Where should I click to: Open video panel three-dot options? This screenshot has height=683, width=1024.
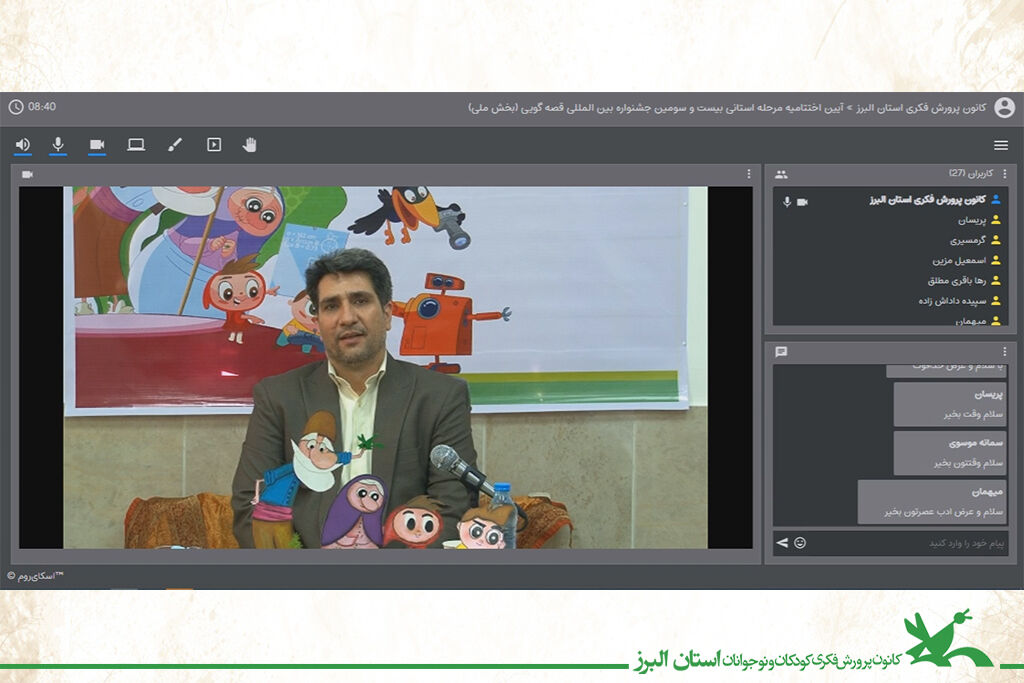[748, 174]
